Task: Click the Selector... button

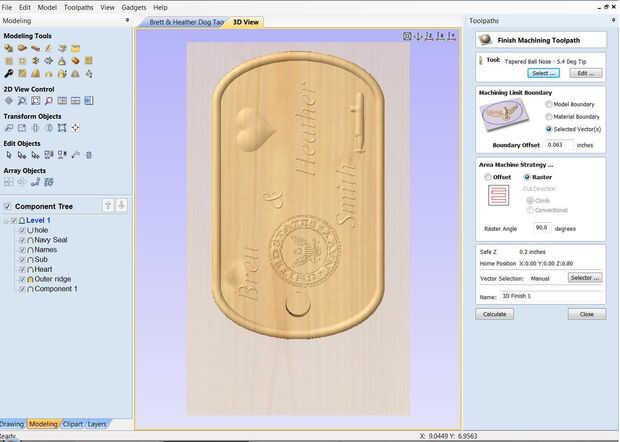Action: [x=585, y=278]
